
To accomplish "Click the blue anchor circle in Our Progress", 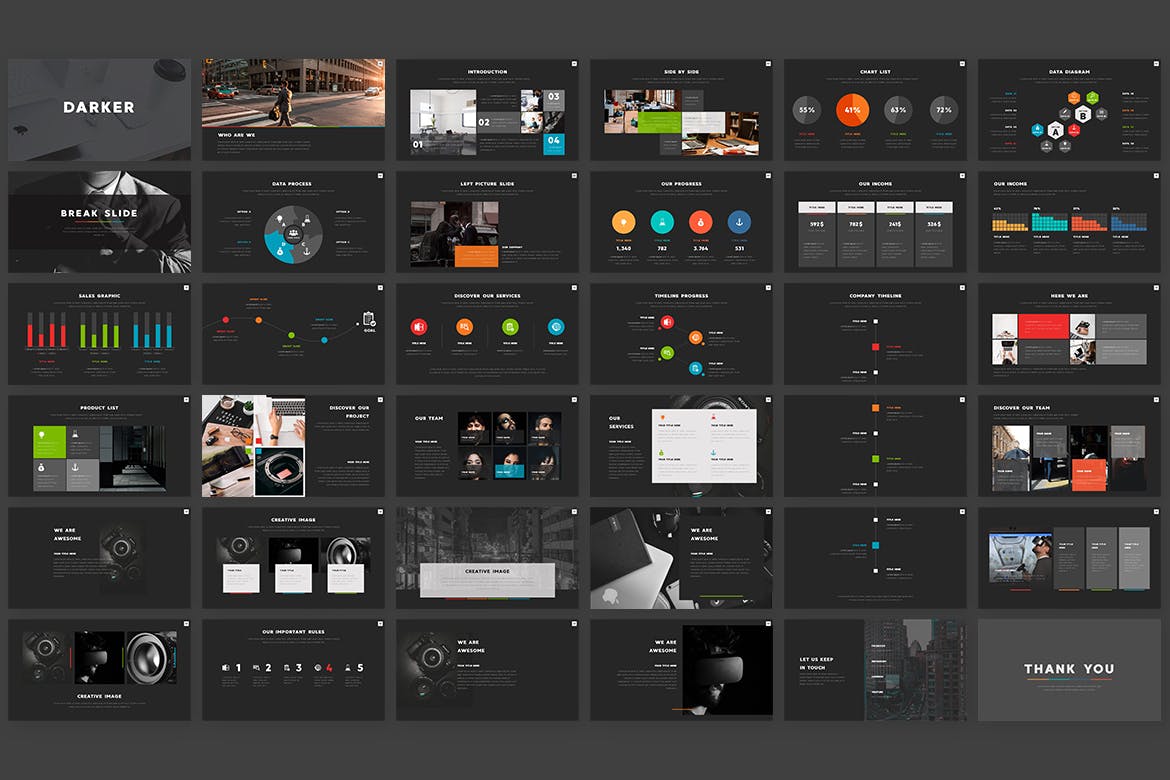I will (x=740, y=222).
